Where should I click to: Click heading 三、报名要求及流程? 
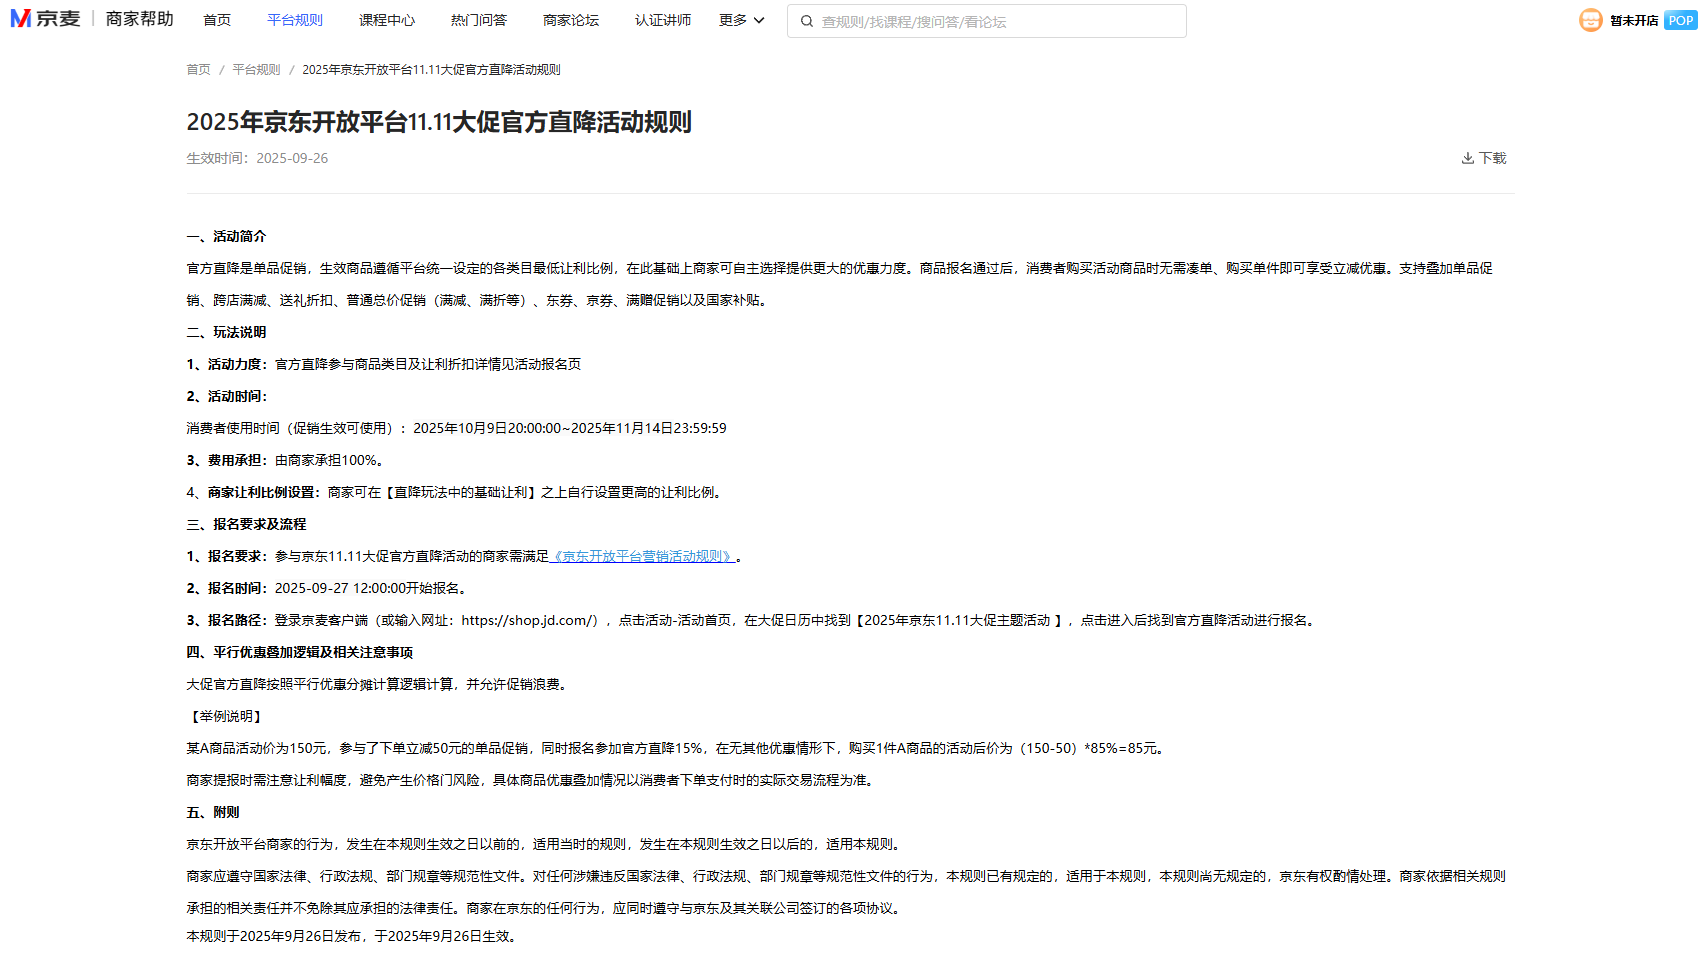[x=246, y=524]
